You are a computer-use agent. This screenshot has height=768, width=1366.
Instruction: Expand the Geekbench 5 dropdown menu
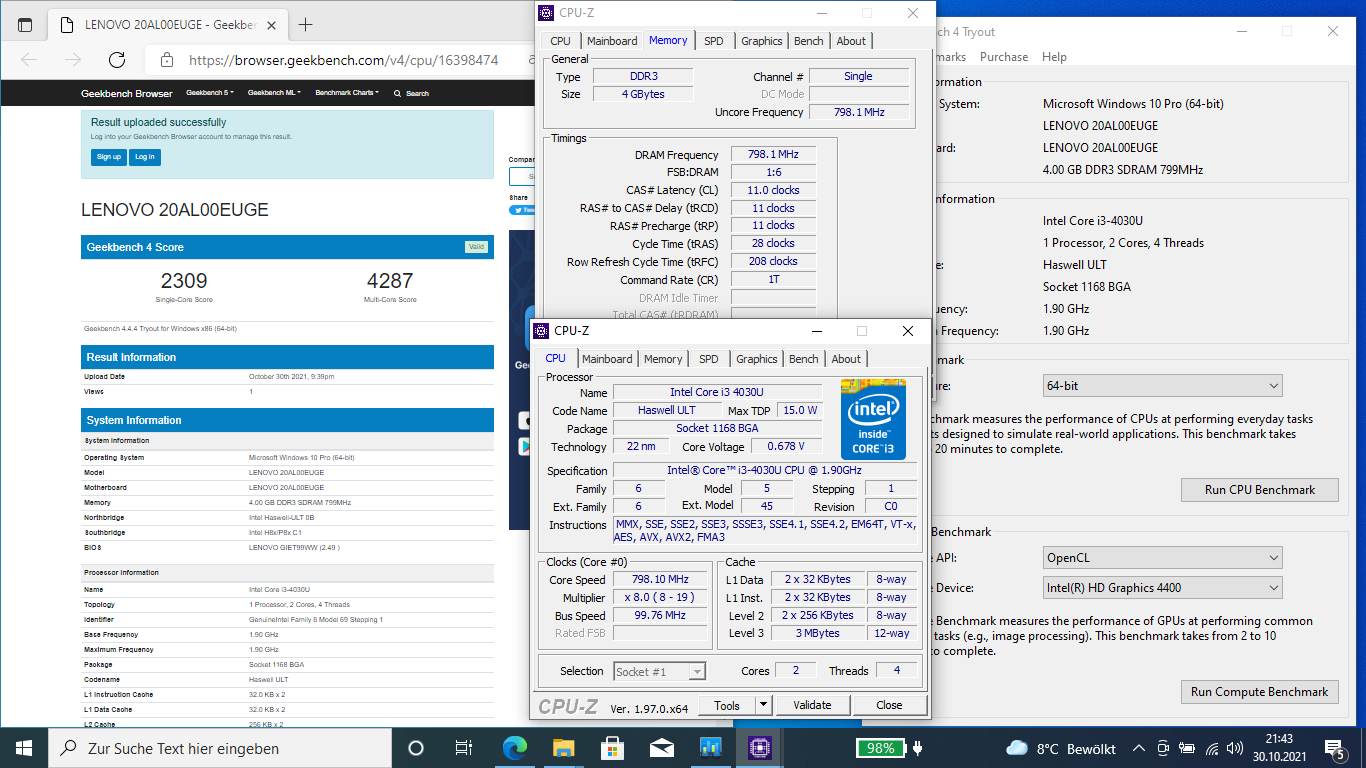pyautogui.click(x=210, y=93)
